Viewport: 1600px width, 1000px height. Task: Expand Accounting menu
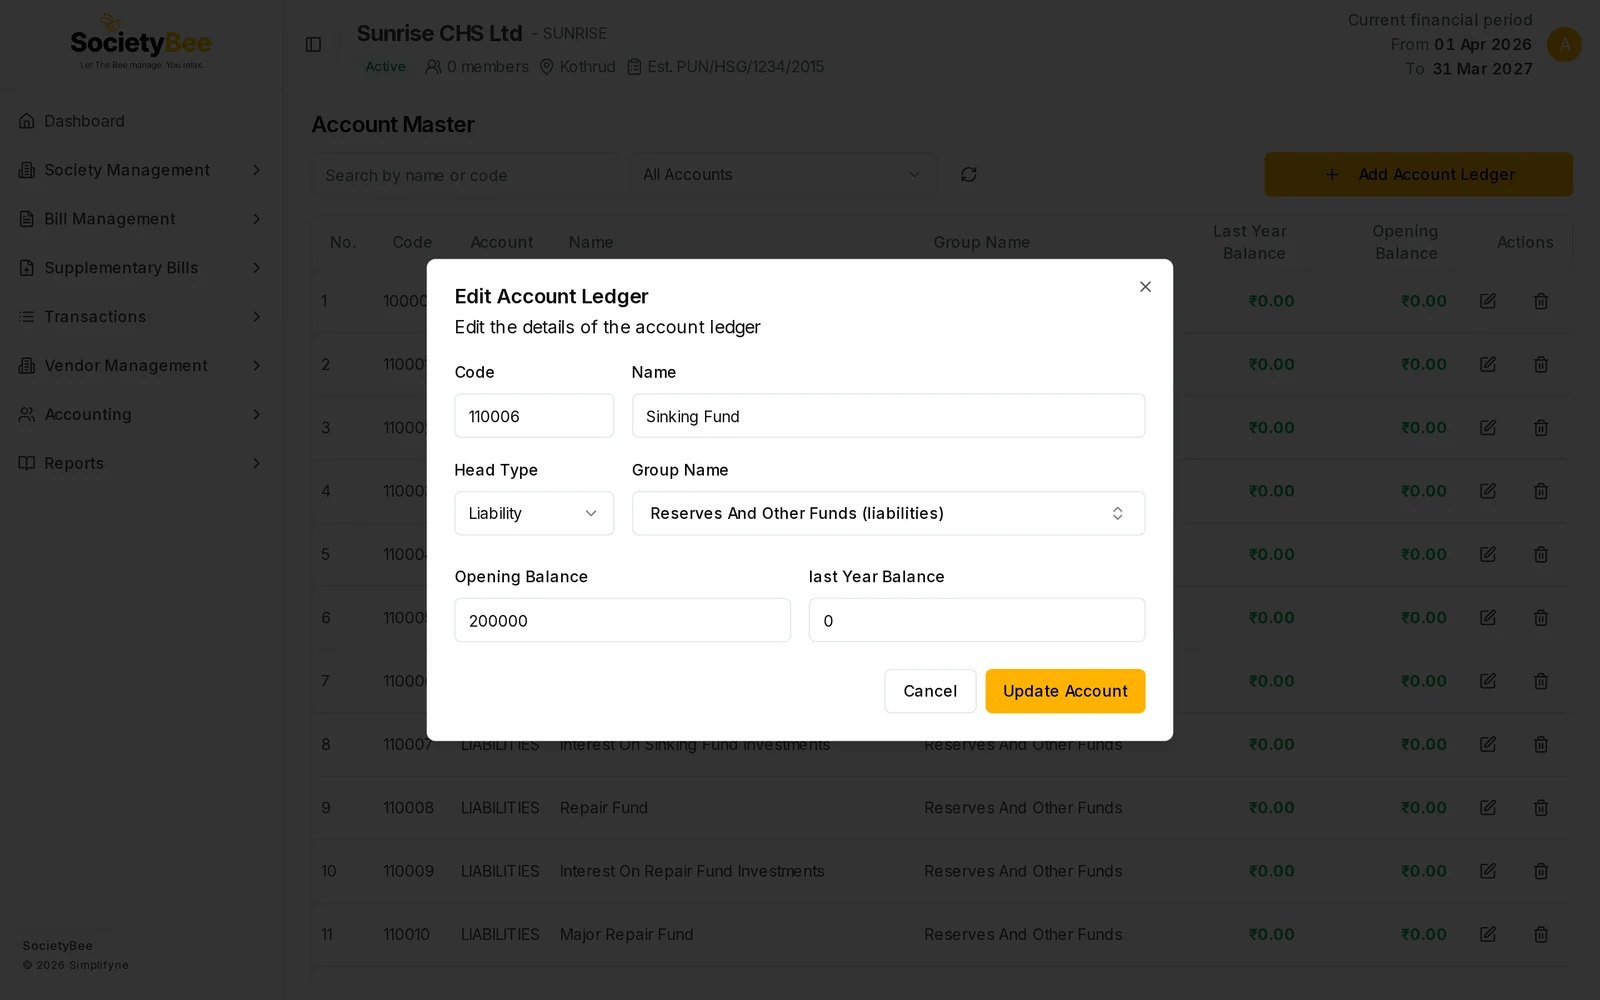click(140, 414)
